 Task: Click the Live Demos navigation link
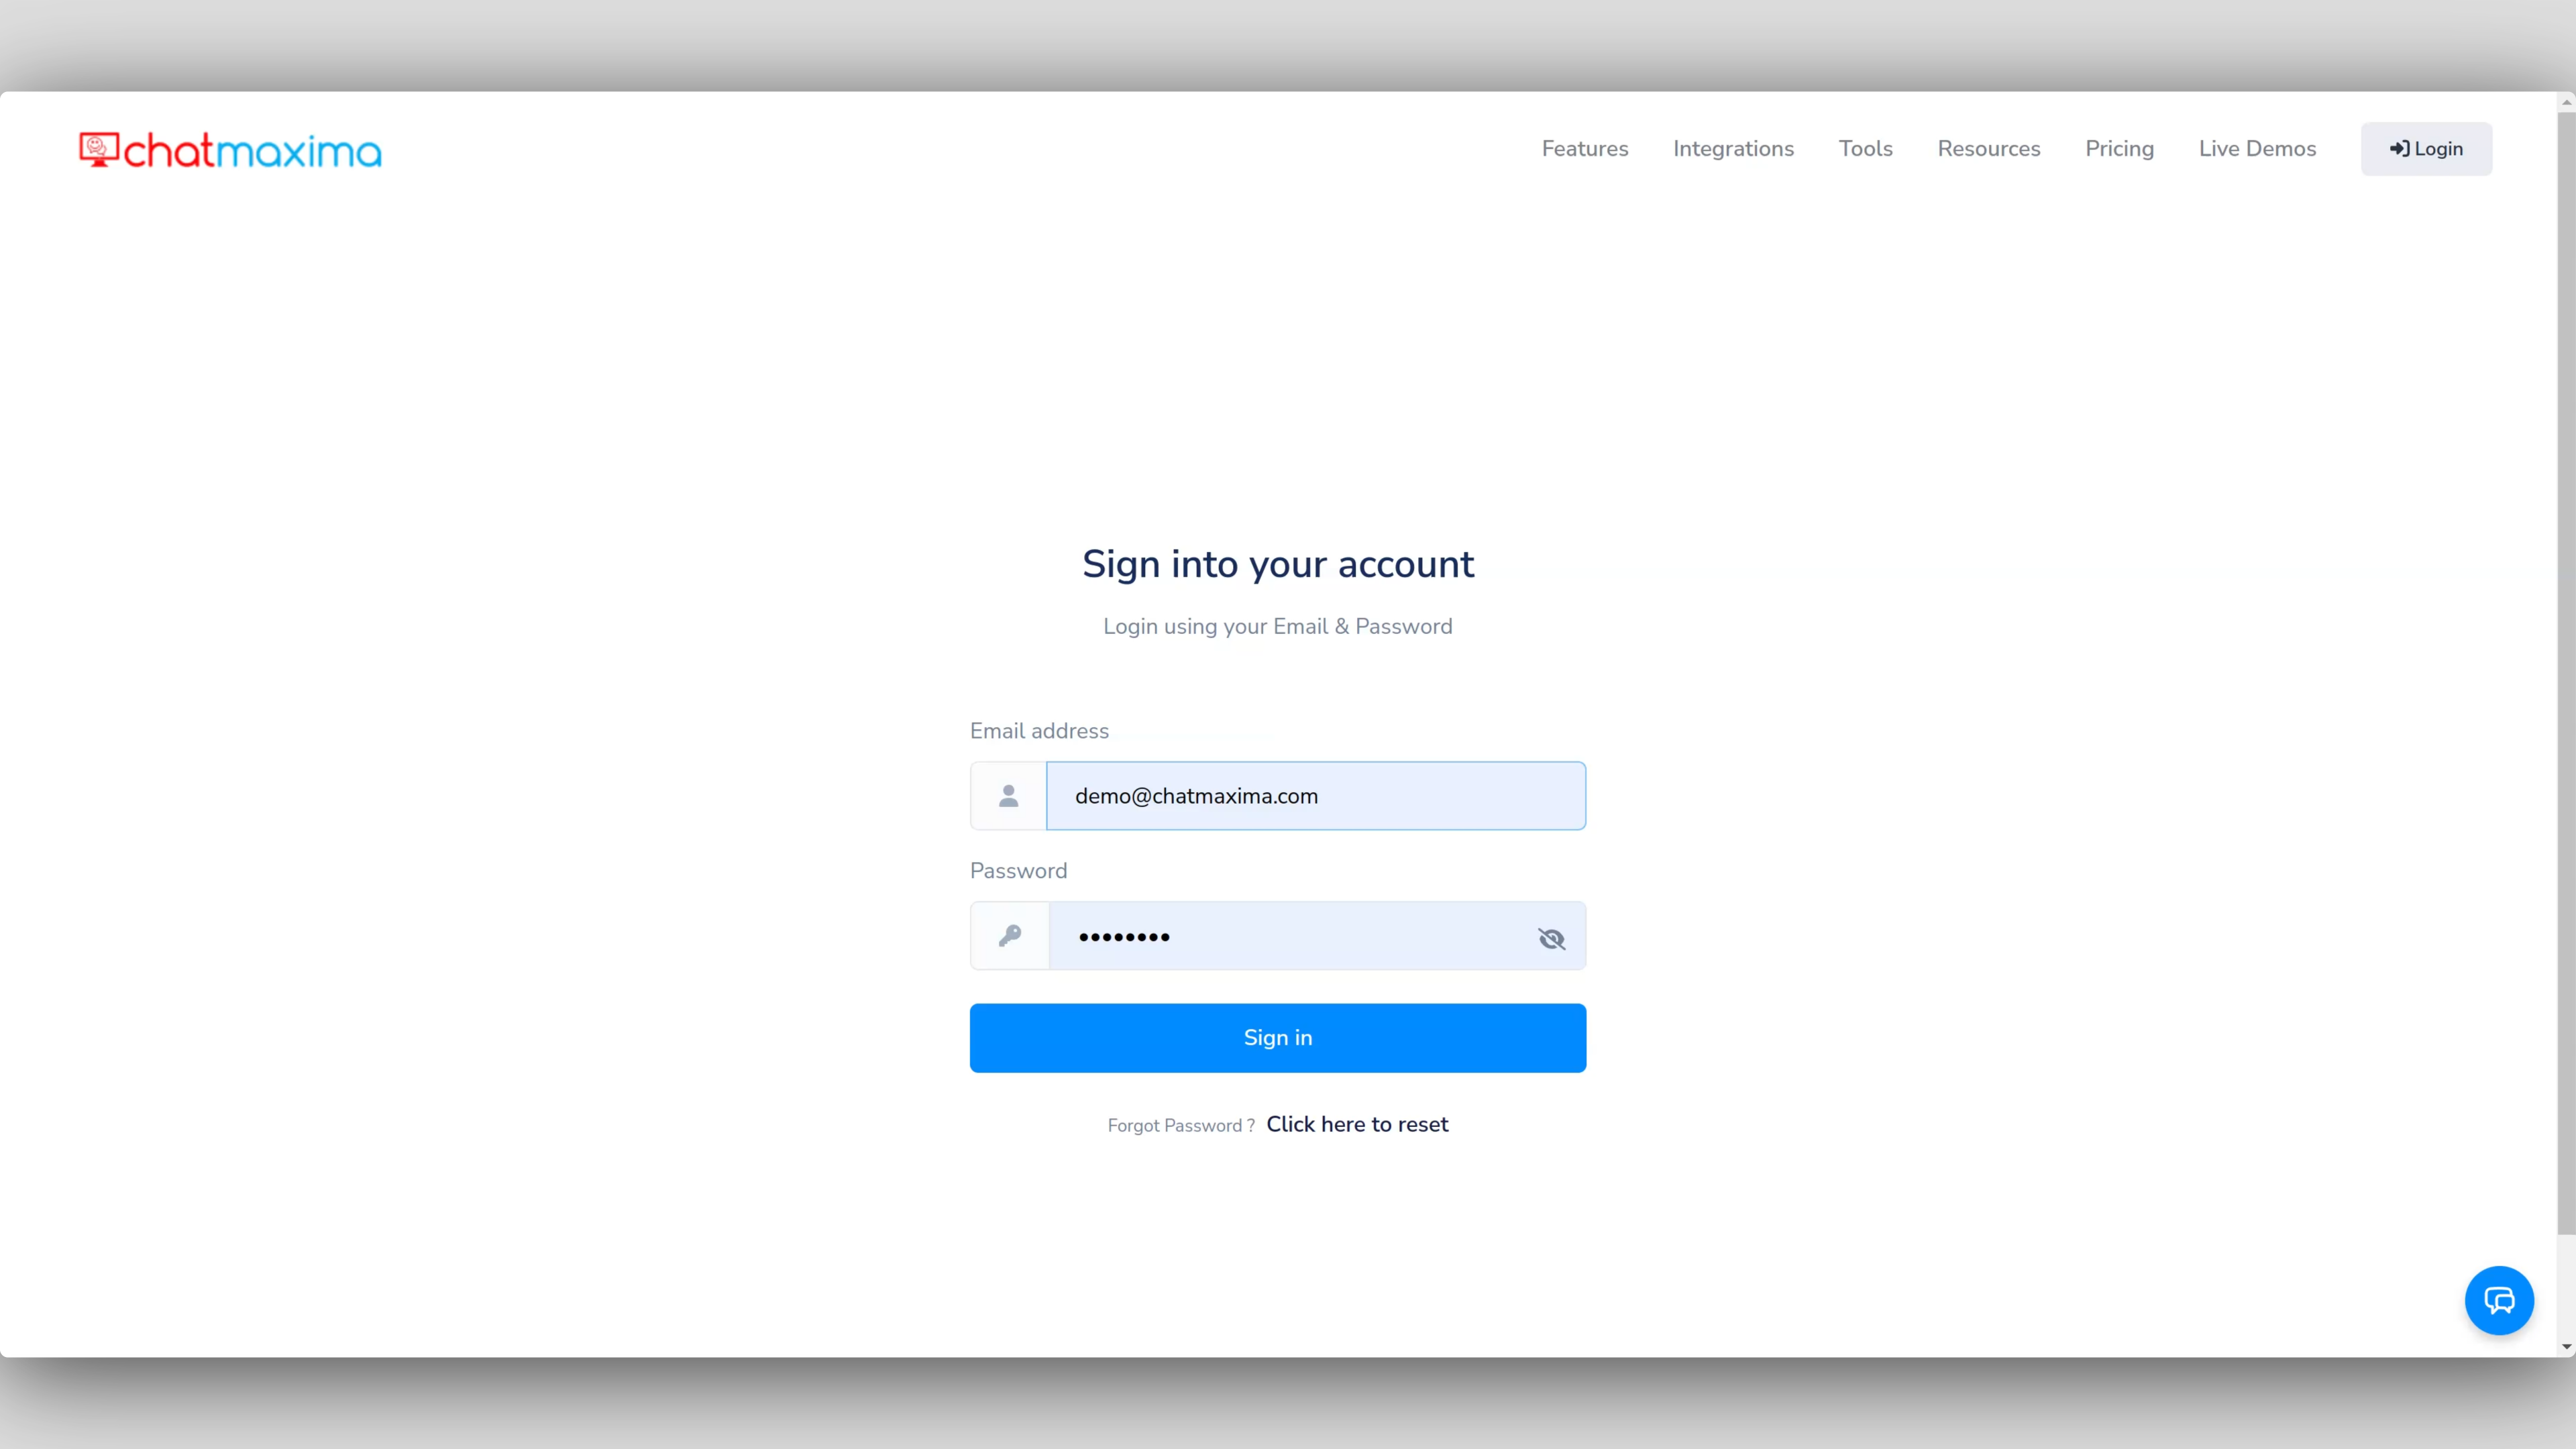coord(2257,149)
